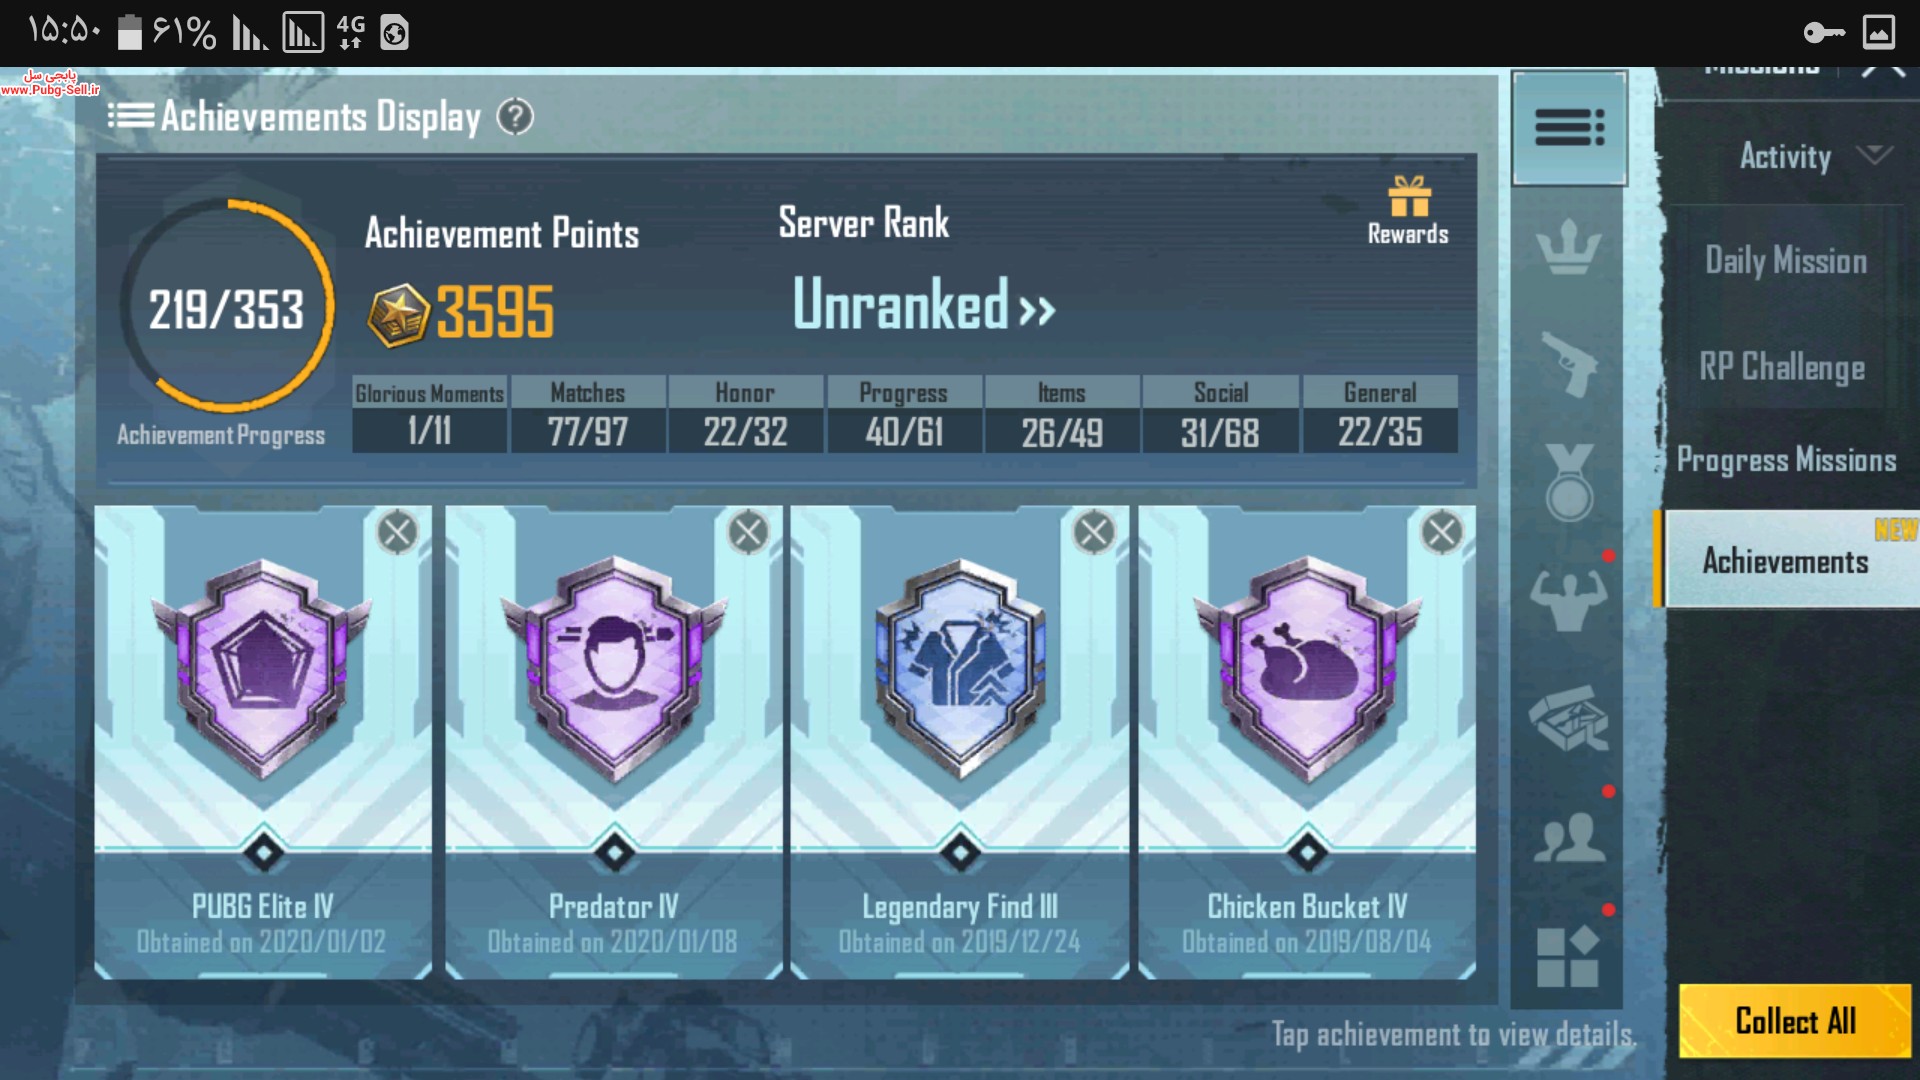Remove Predator IV from display
The image size is (1920, 1080).
(x=748, y=532)
